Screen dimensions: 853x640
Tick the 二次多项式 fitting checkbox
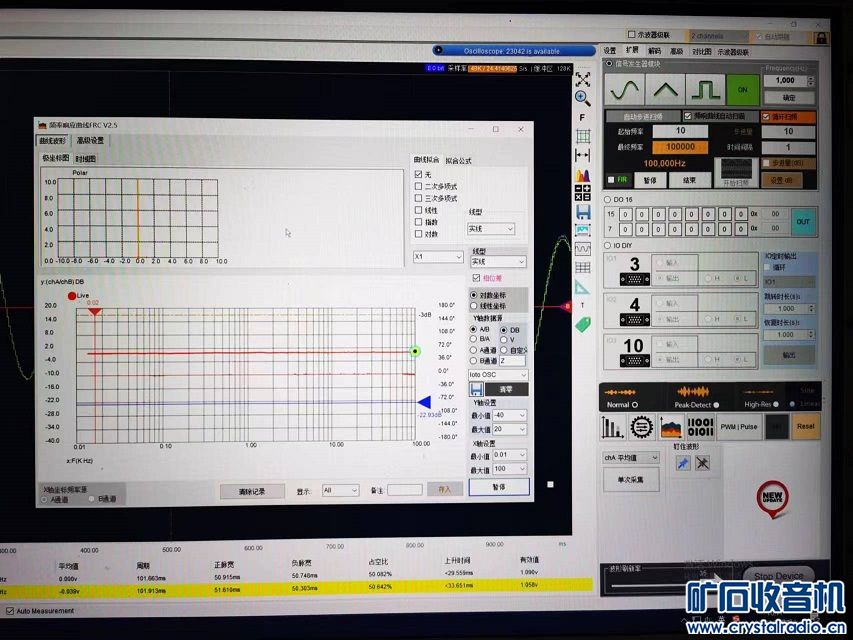coord(418,186)
